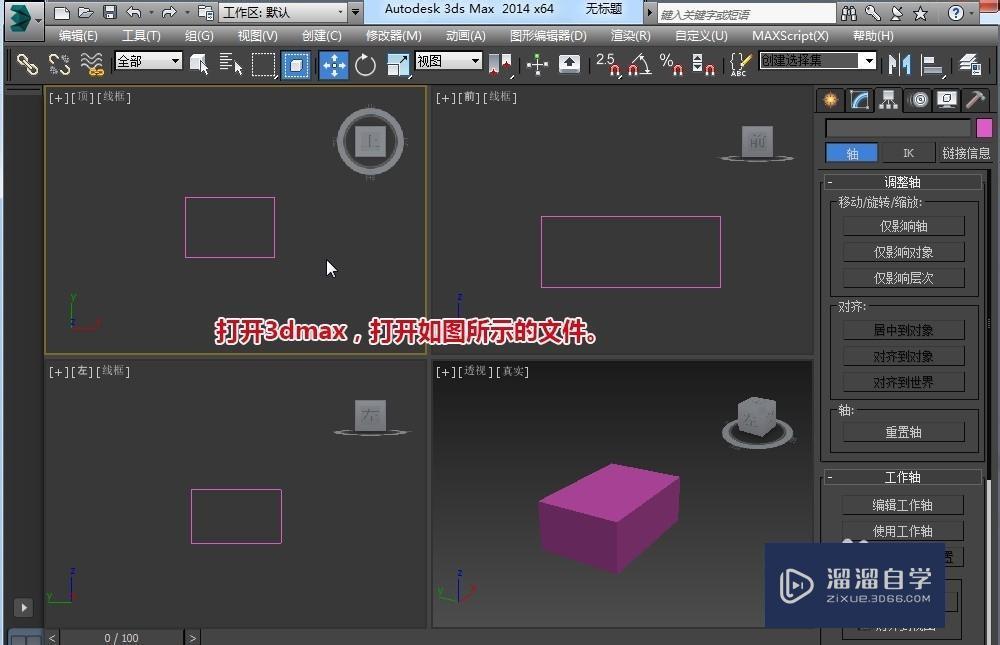Open the 视图 reference coordinate dropdown
Viewport: 1000px width, 645px height.
pyautogui.click(x=447, y=60)
